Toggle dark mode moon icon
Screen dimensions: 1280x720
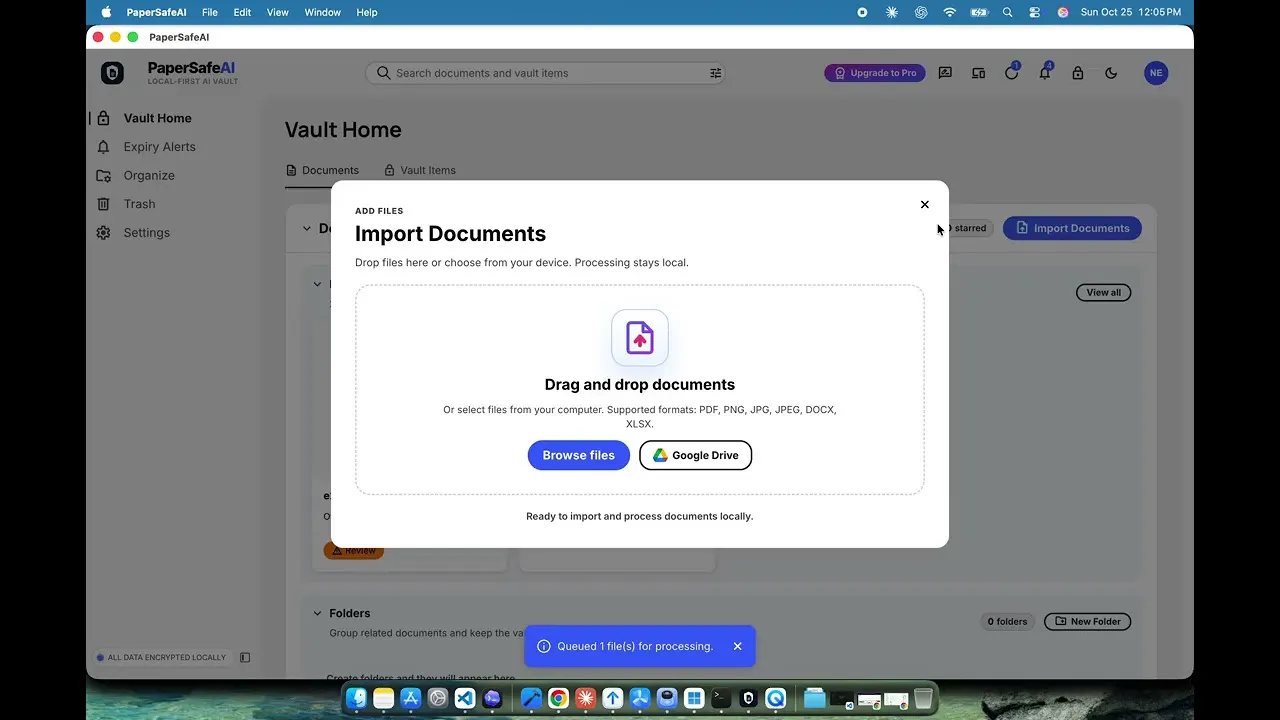coord(1111,73)
